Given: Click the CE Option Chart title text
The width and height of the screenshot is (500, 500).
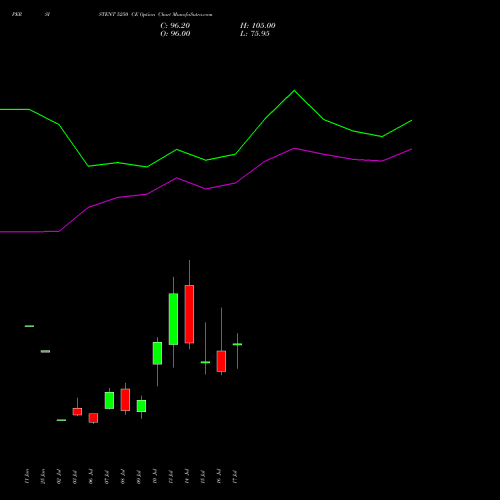Looking at the screenshot, I should [155, 14].
